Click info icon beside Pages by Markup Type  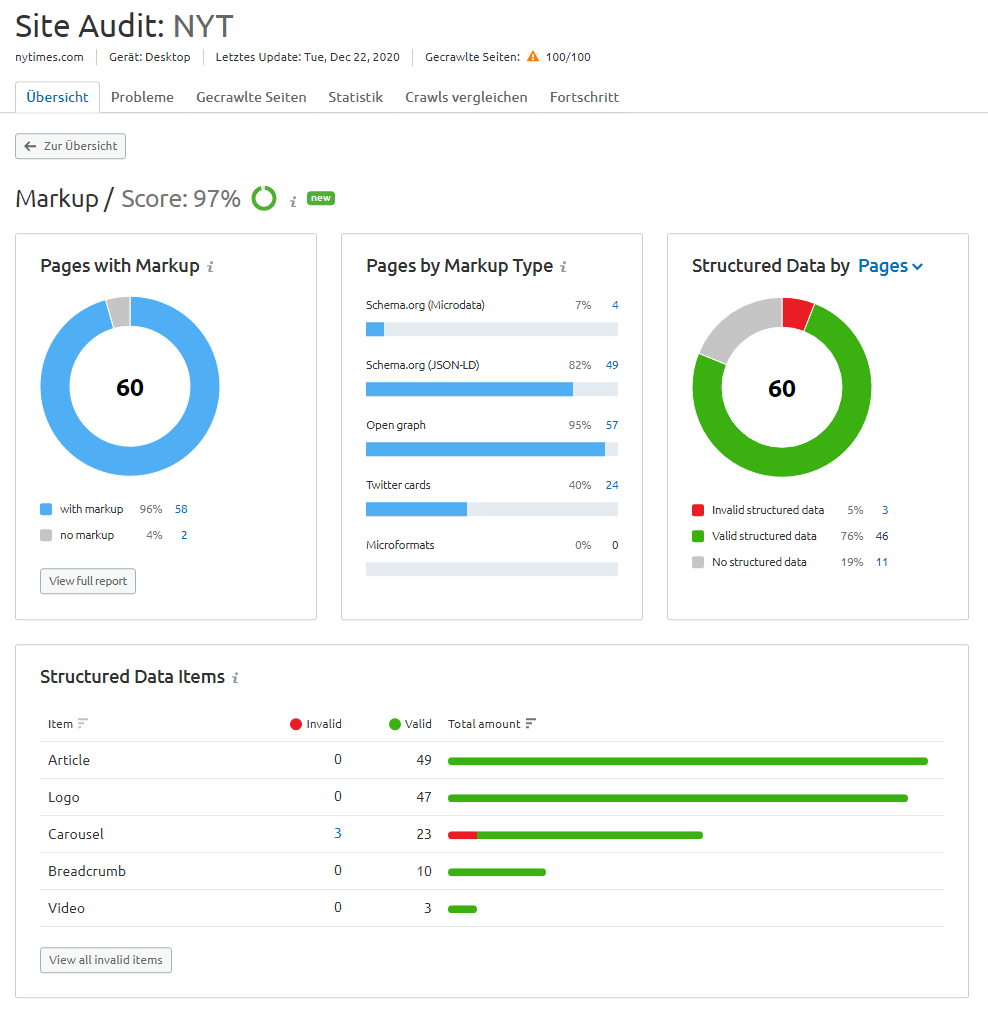pos(563,267)
